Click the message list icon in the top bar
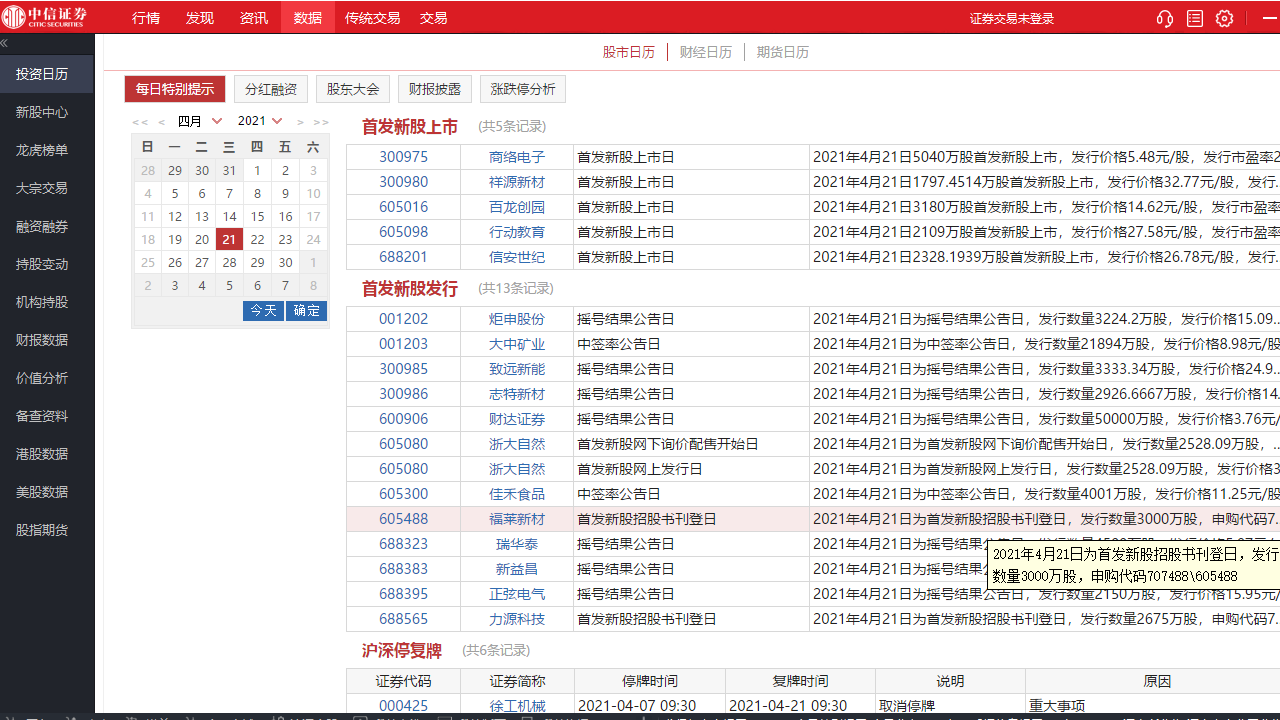This screenshot has width=1280, height=720. pyautogui.click(x=1194, y=17)
